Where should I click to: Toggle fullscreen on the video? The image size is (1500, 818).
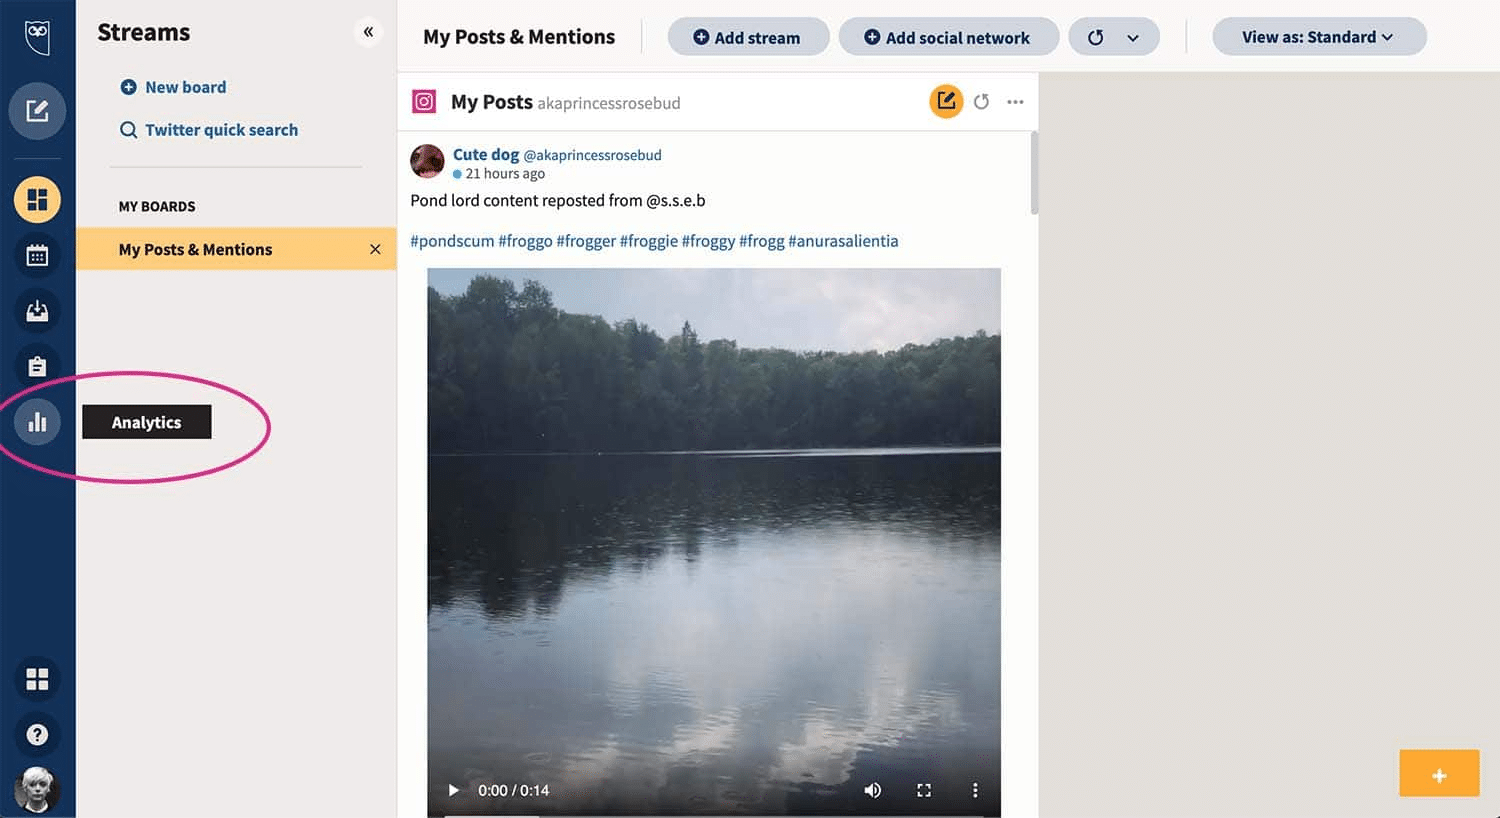[924, 790]
